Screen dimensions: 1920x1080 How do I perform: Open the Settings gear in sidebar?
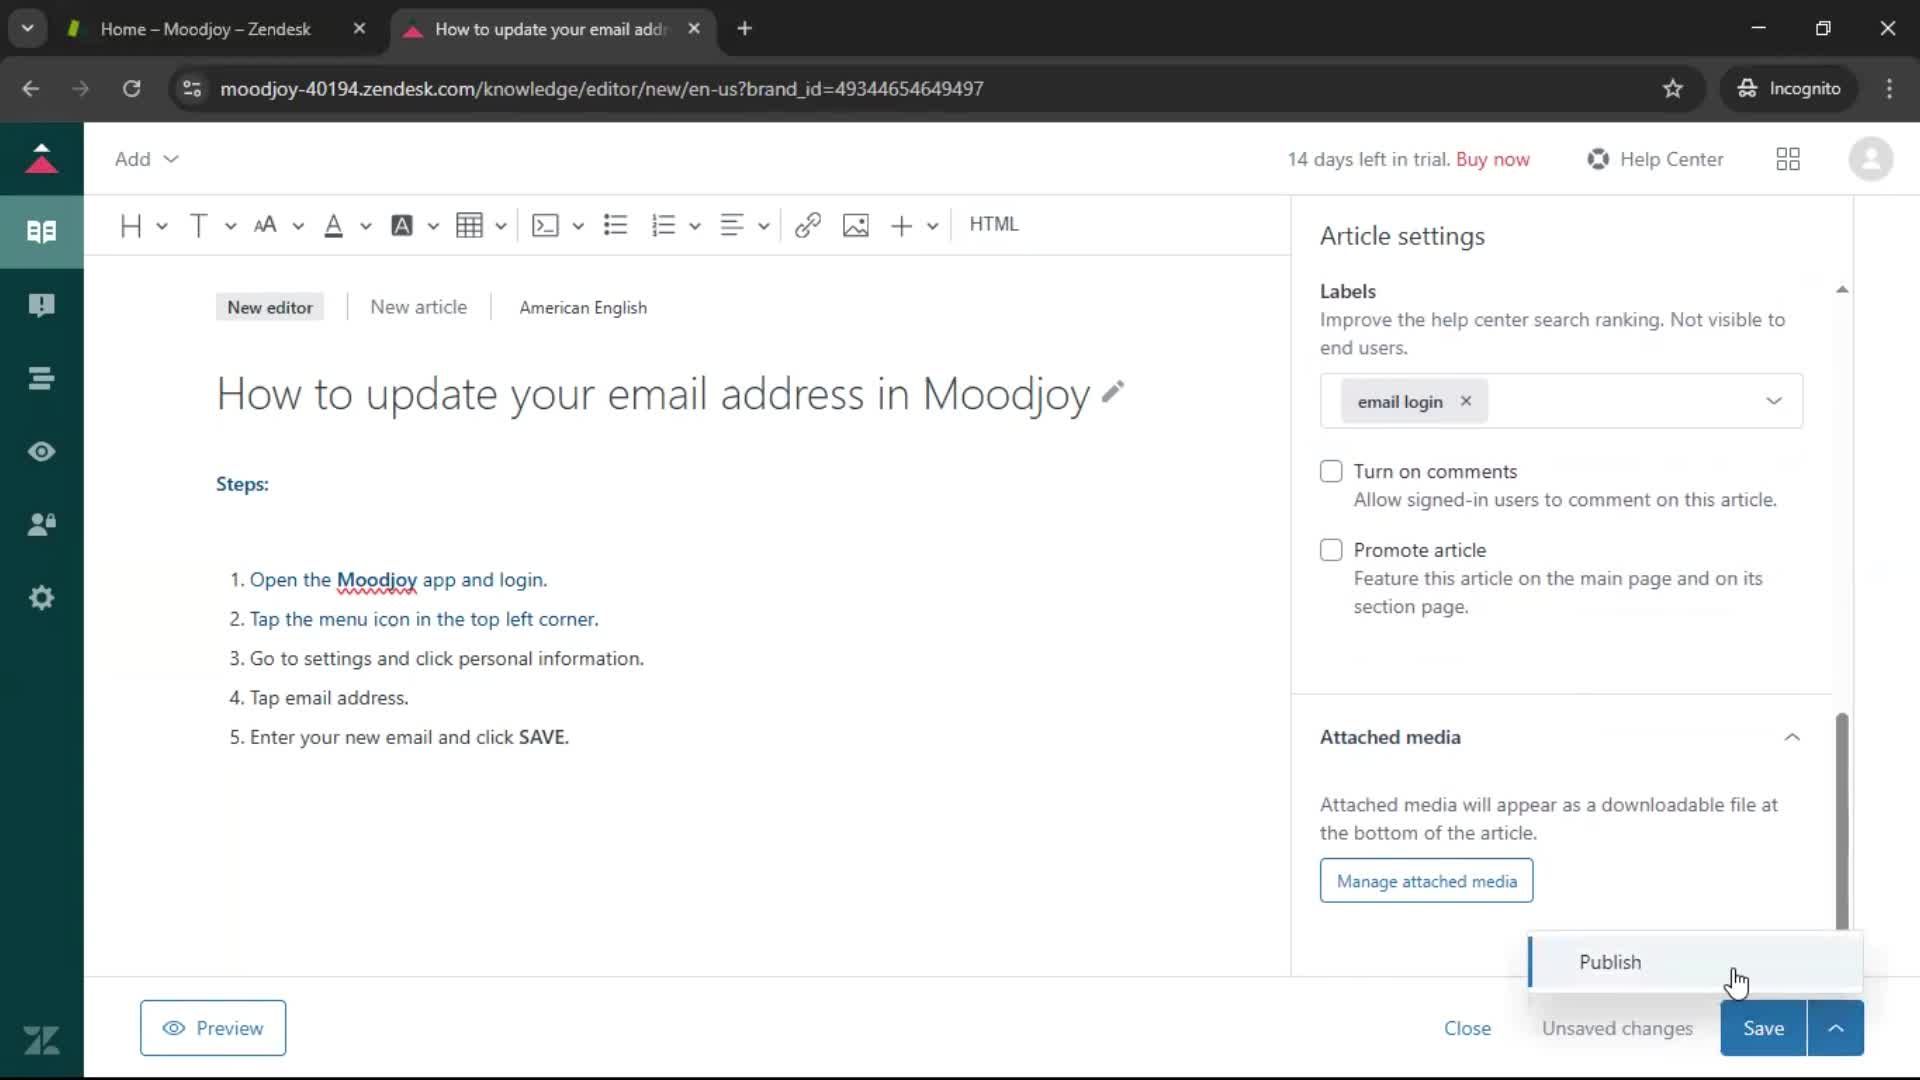point(41,598)
